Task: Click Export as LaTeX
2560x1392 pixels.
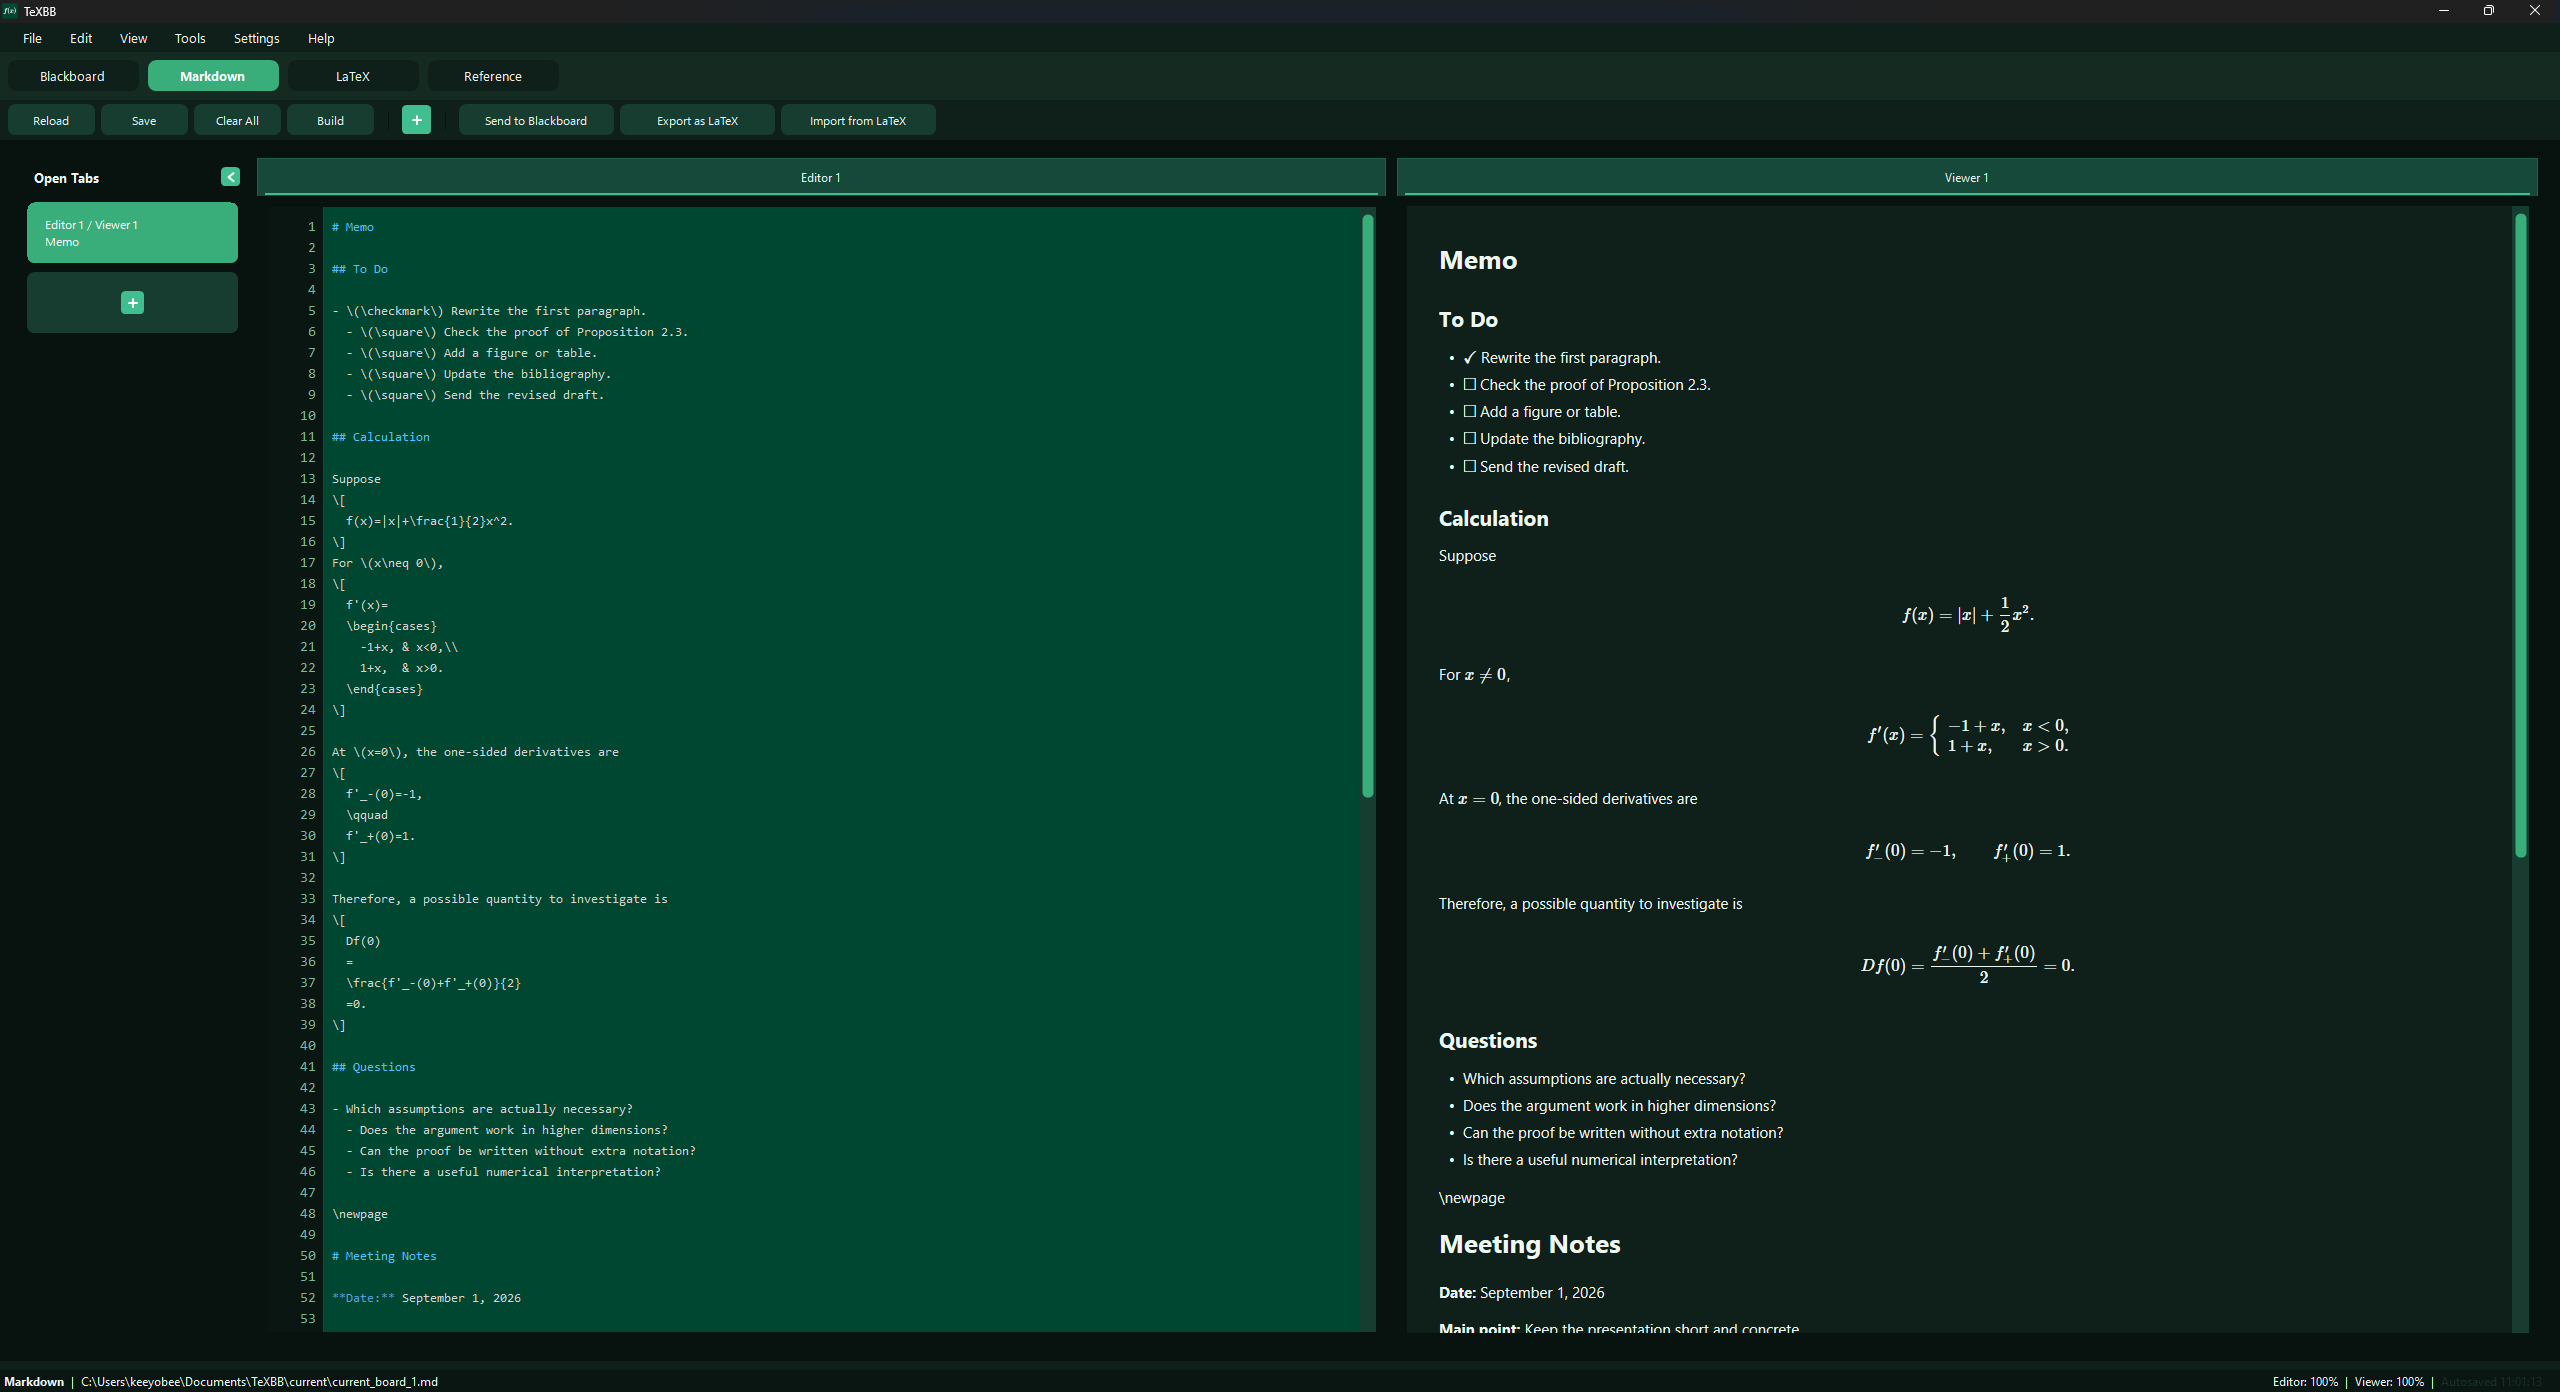Action: (x=697, y=120)
